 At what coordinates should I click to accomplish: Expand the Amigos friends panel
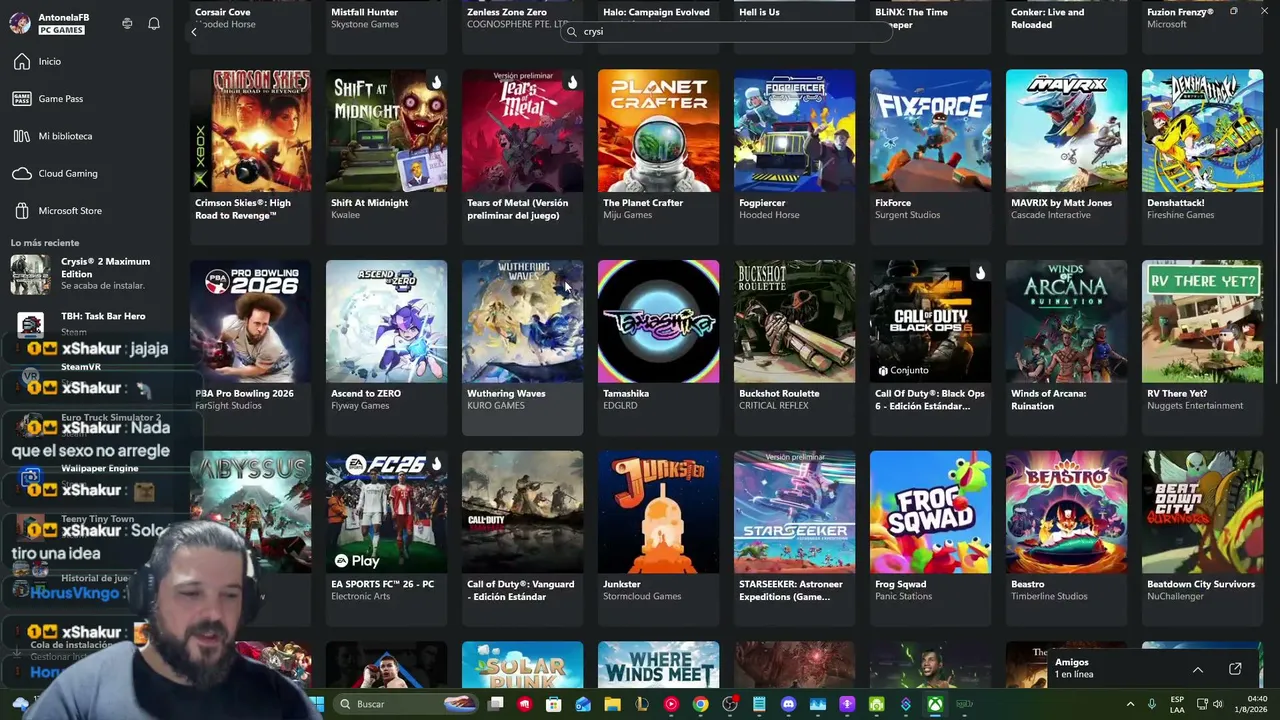coord(1198,669)
